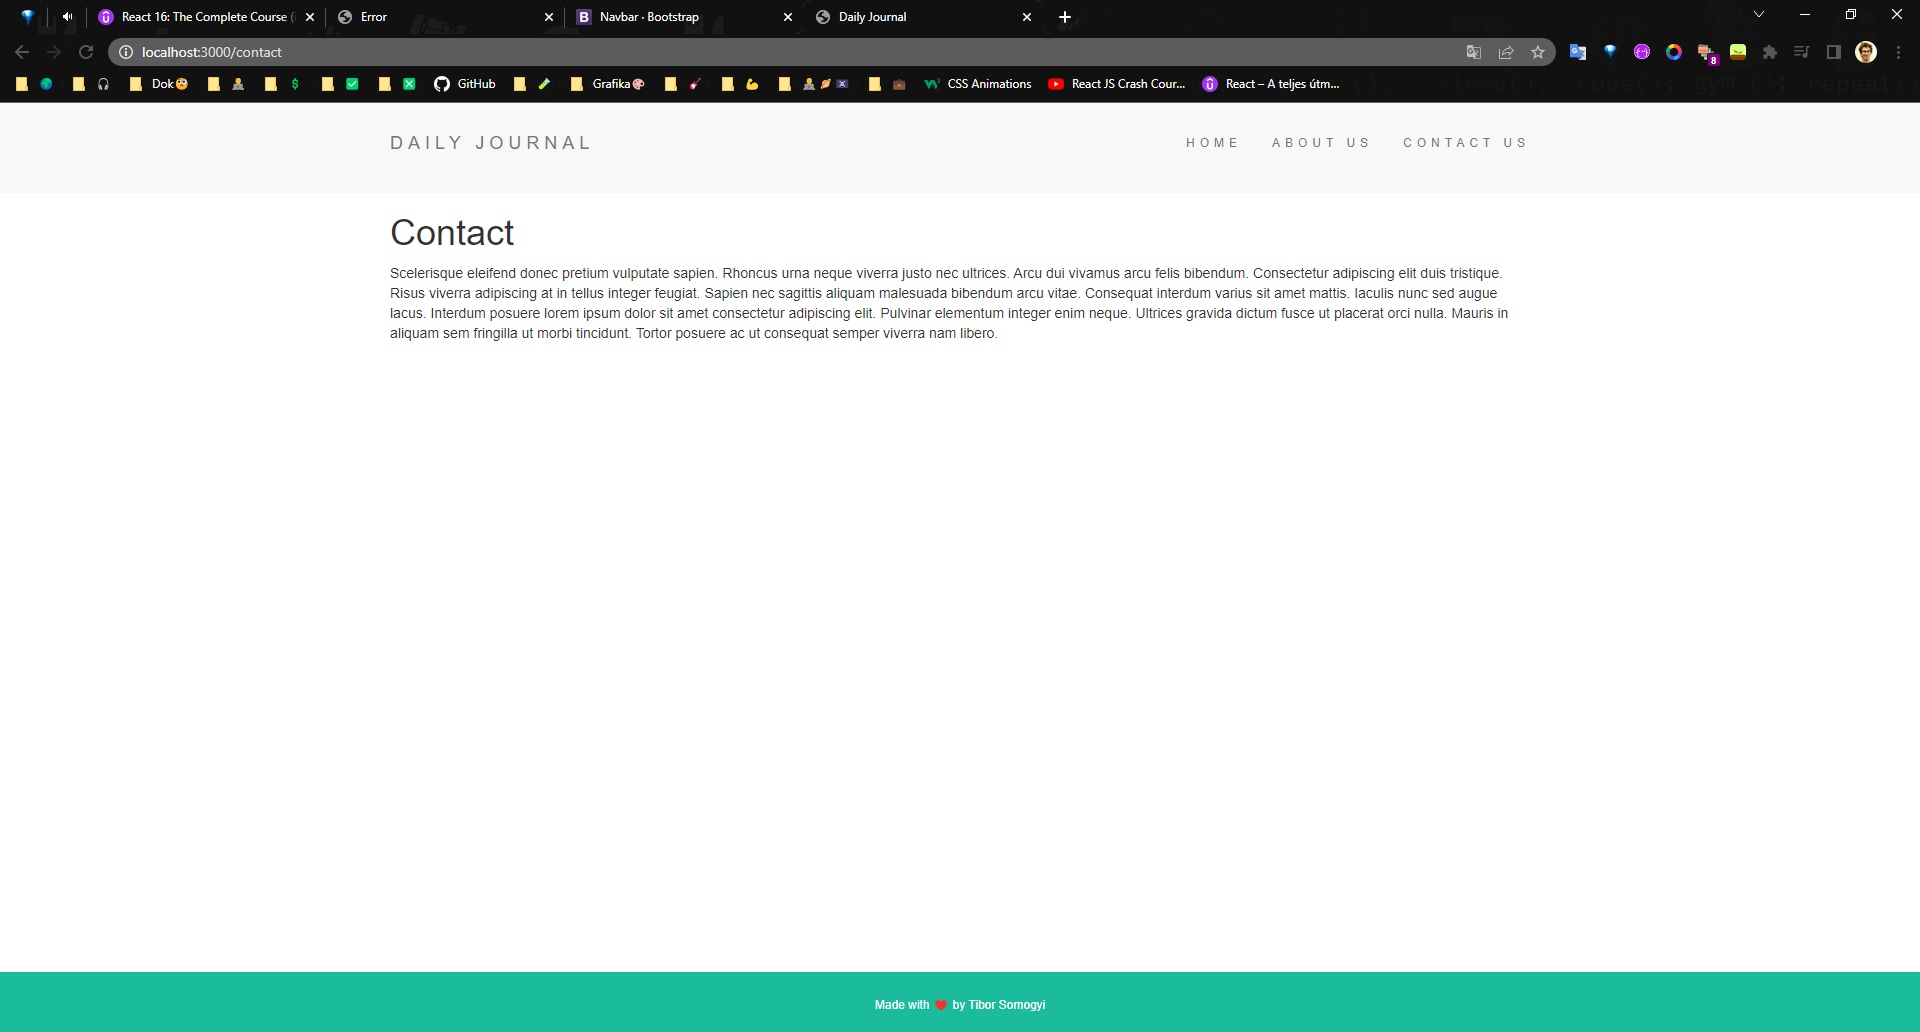Open the Chrome three-dot menu

click(x=1898, y=52)
